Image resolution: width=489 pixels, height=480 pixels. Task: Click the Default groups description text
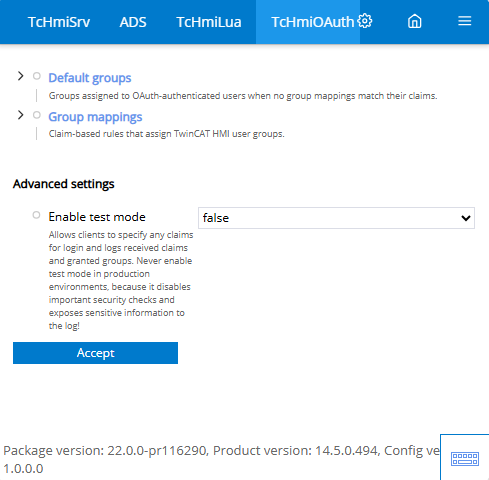(x=243, y=96)
